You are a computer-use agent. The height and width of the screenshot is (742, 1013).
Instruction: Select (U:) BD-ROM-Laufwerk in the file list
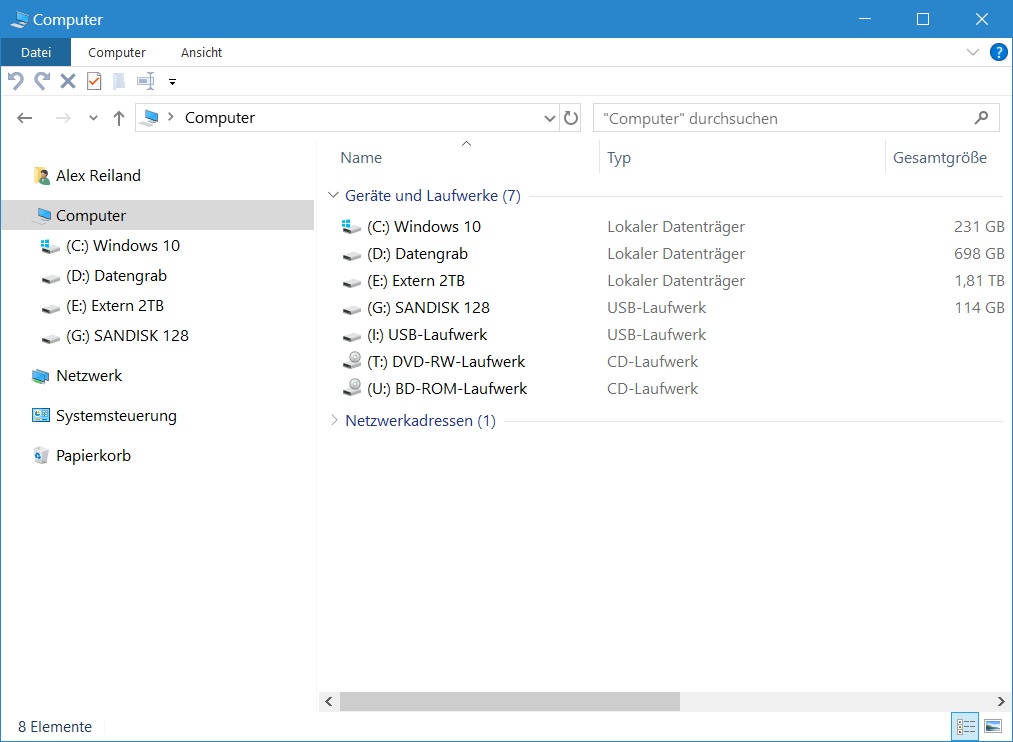(447, 389)
